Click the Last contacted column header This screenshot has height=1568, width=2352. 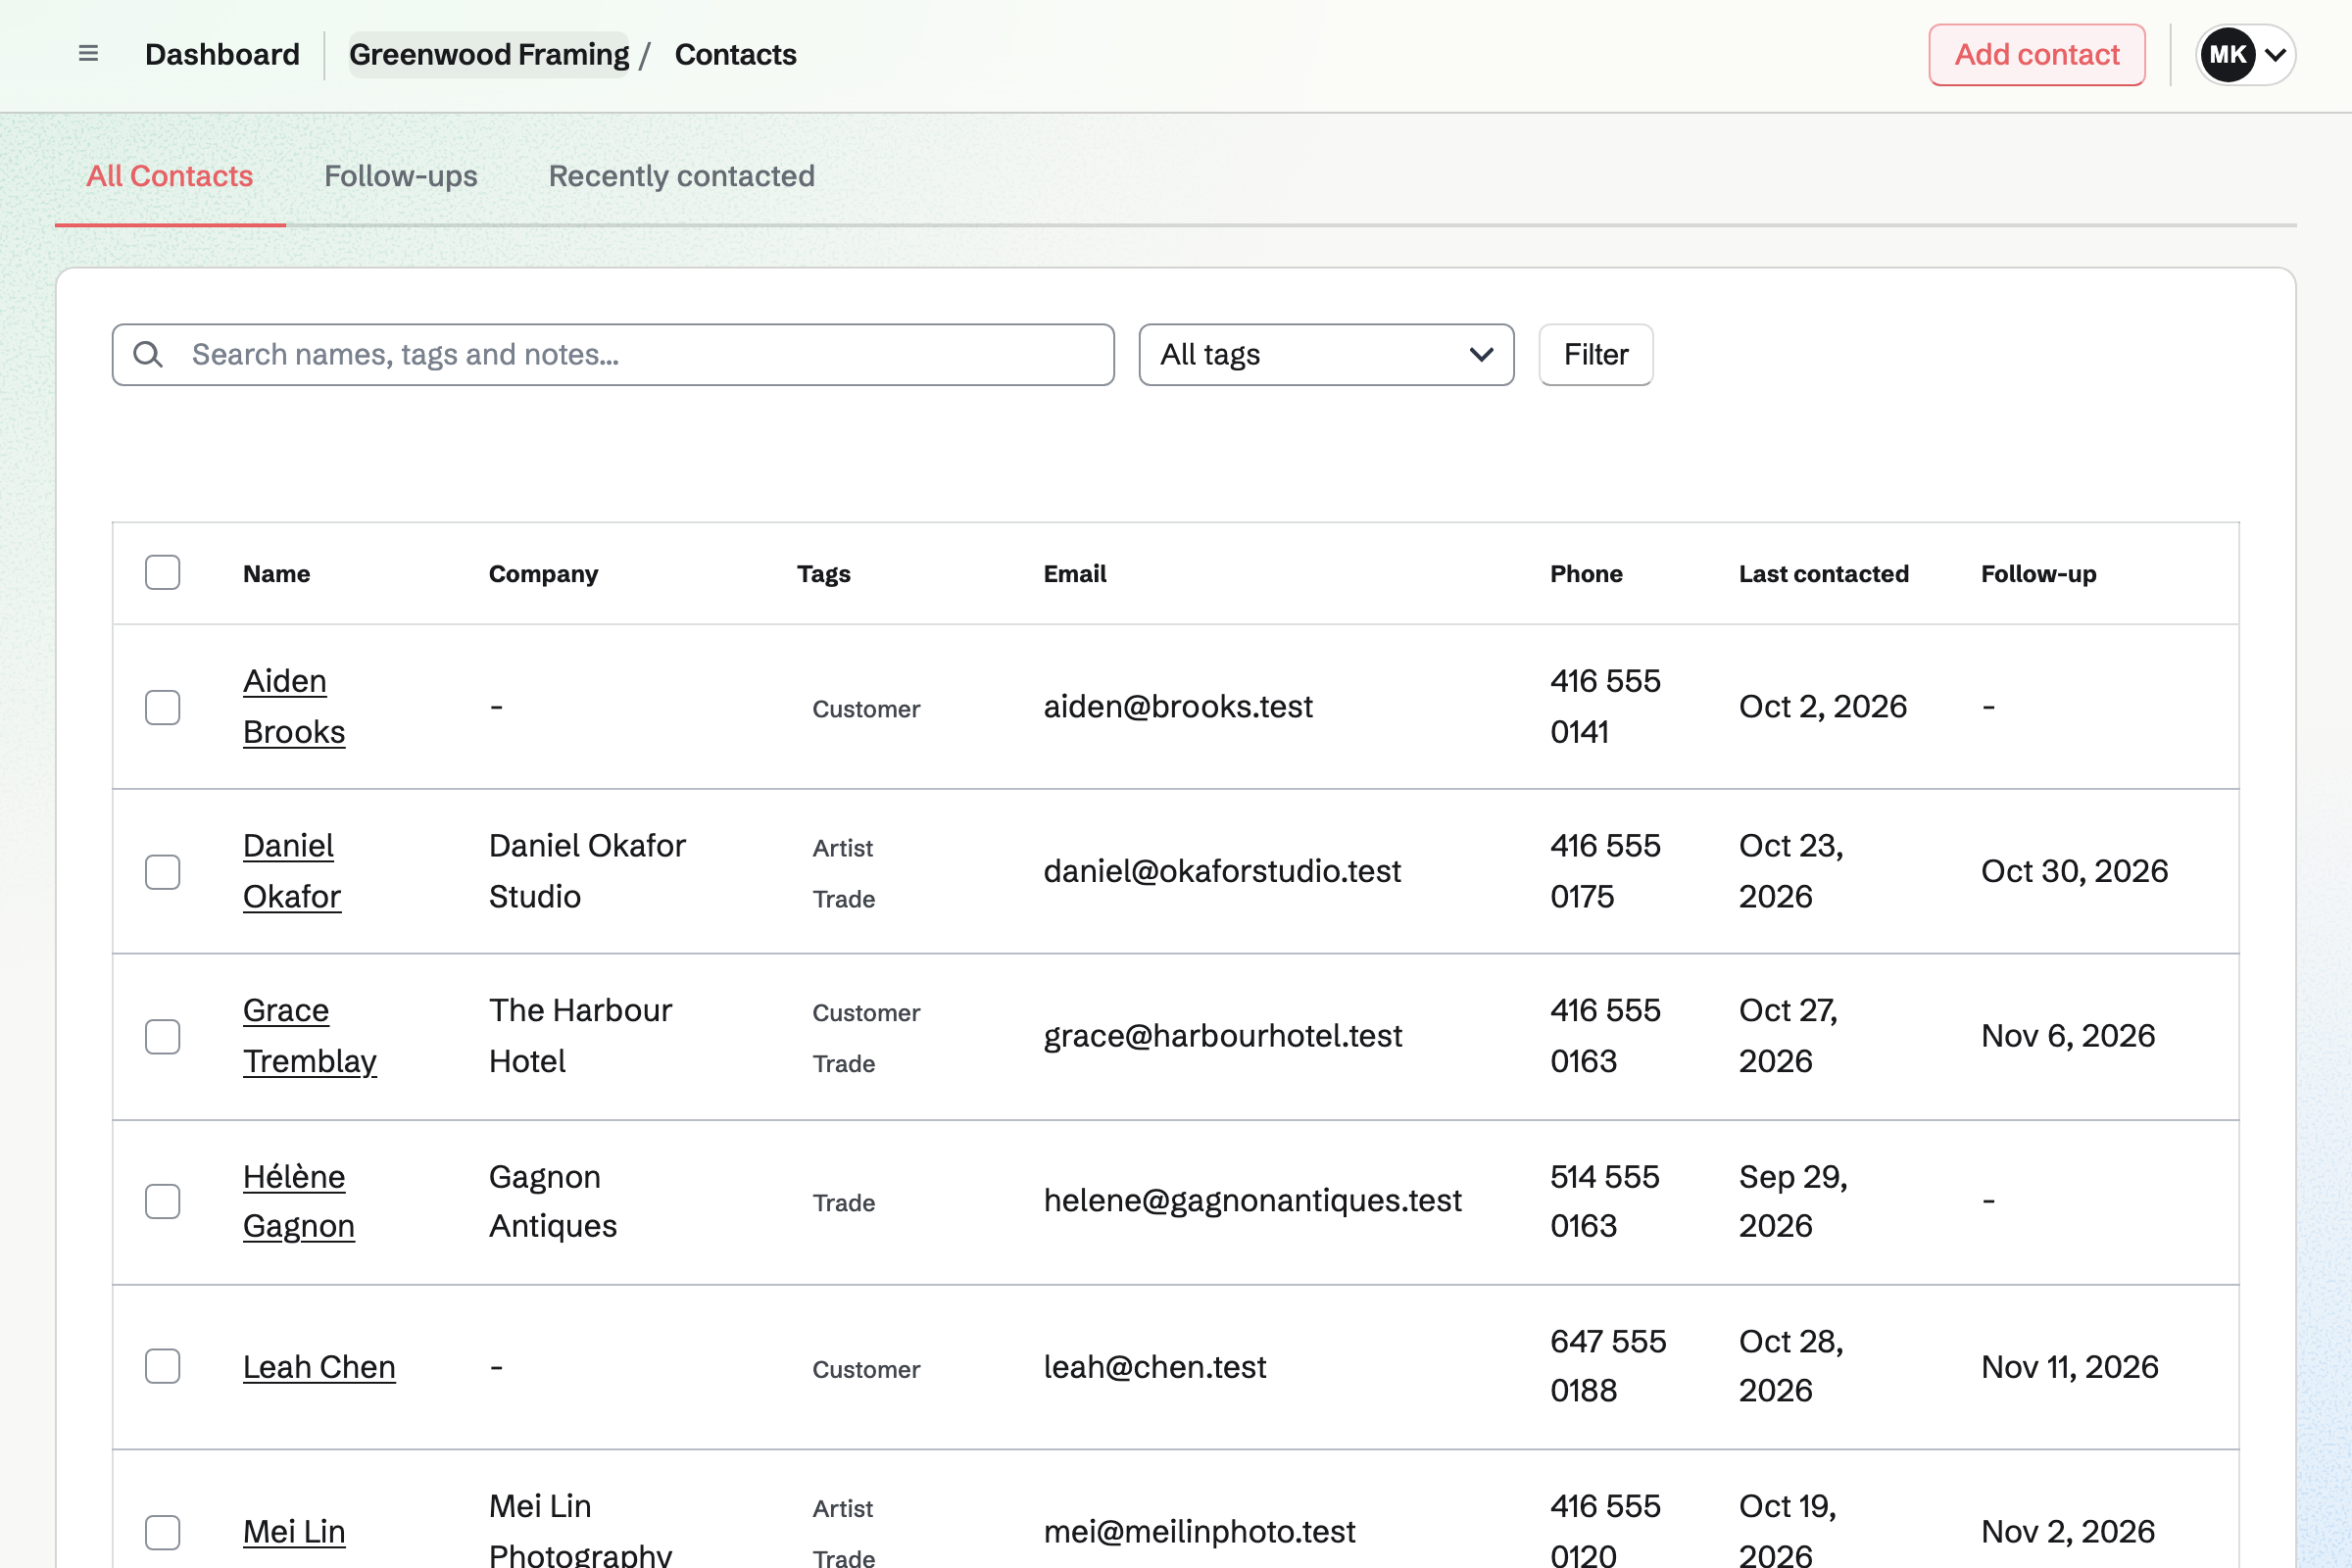click(x=1823, y=573)
